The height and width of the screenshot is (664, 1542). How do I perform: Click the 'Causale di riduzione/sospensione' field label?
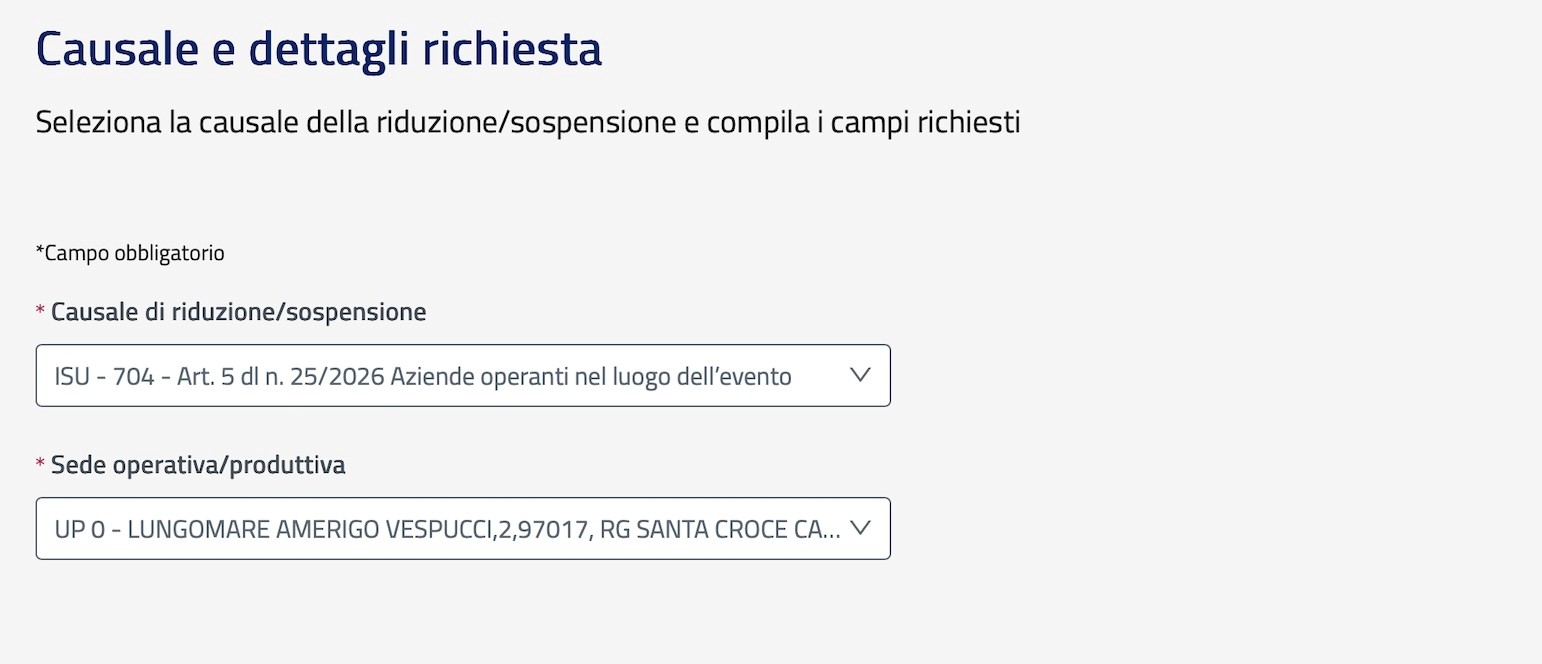(238, 312)
